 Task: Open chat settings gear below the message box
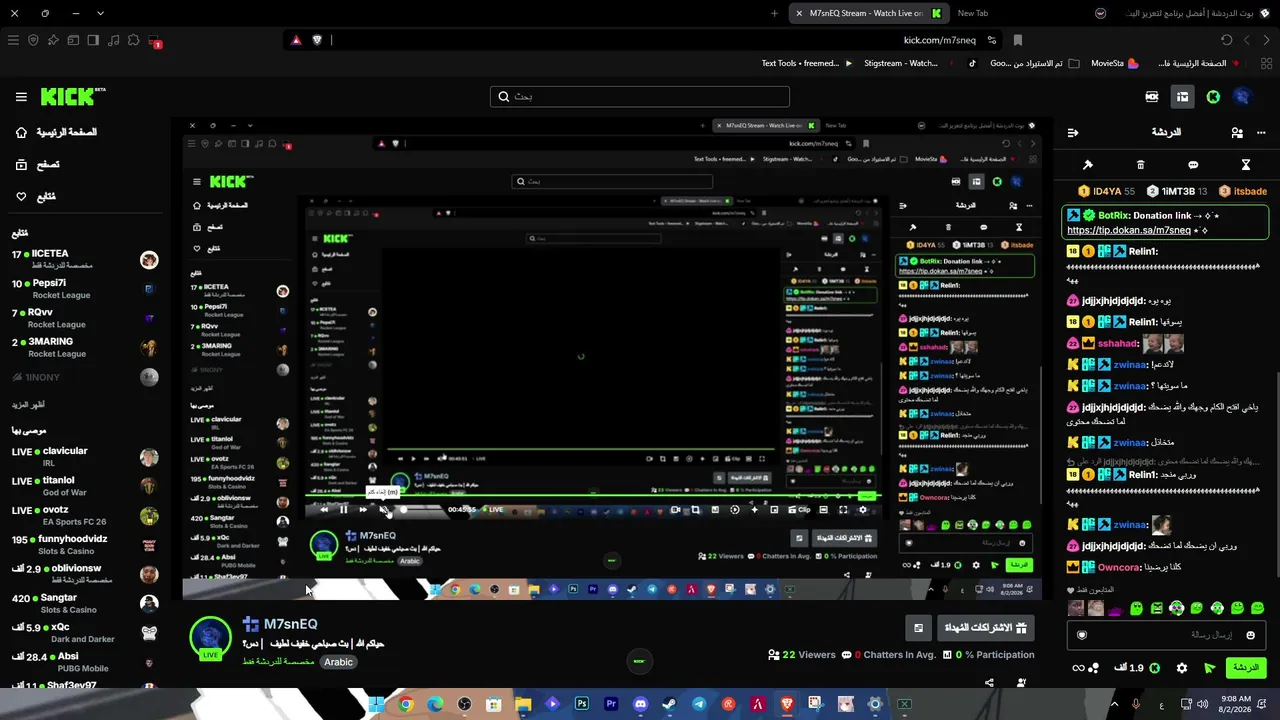[1182, 668]
